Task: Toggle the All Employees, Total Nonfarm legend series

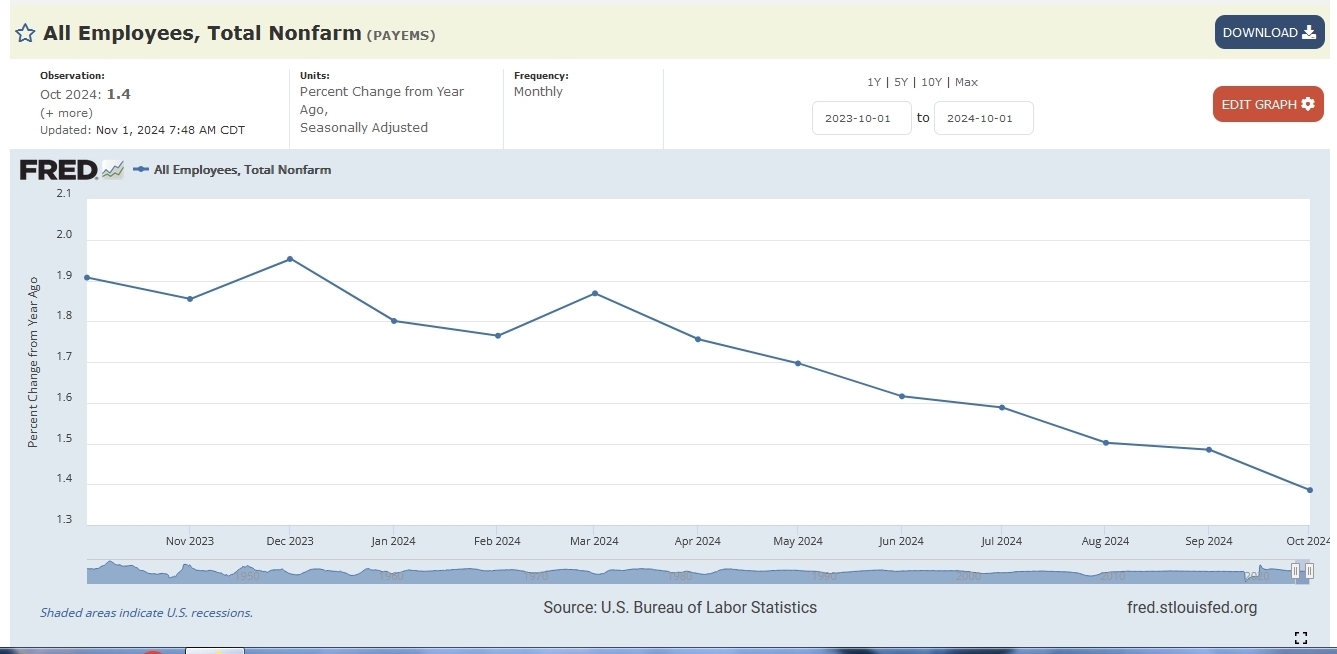Action: 241,170
